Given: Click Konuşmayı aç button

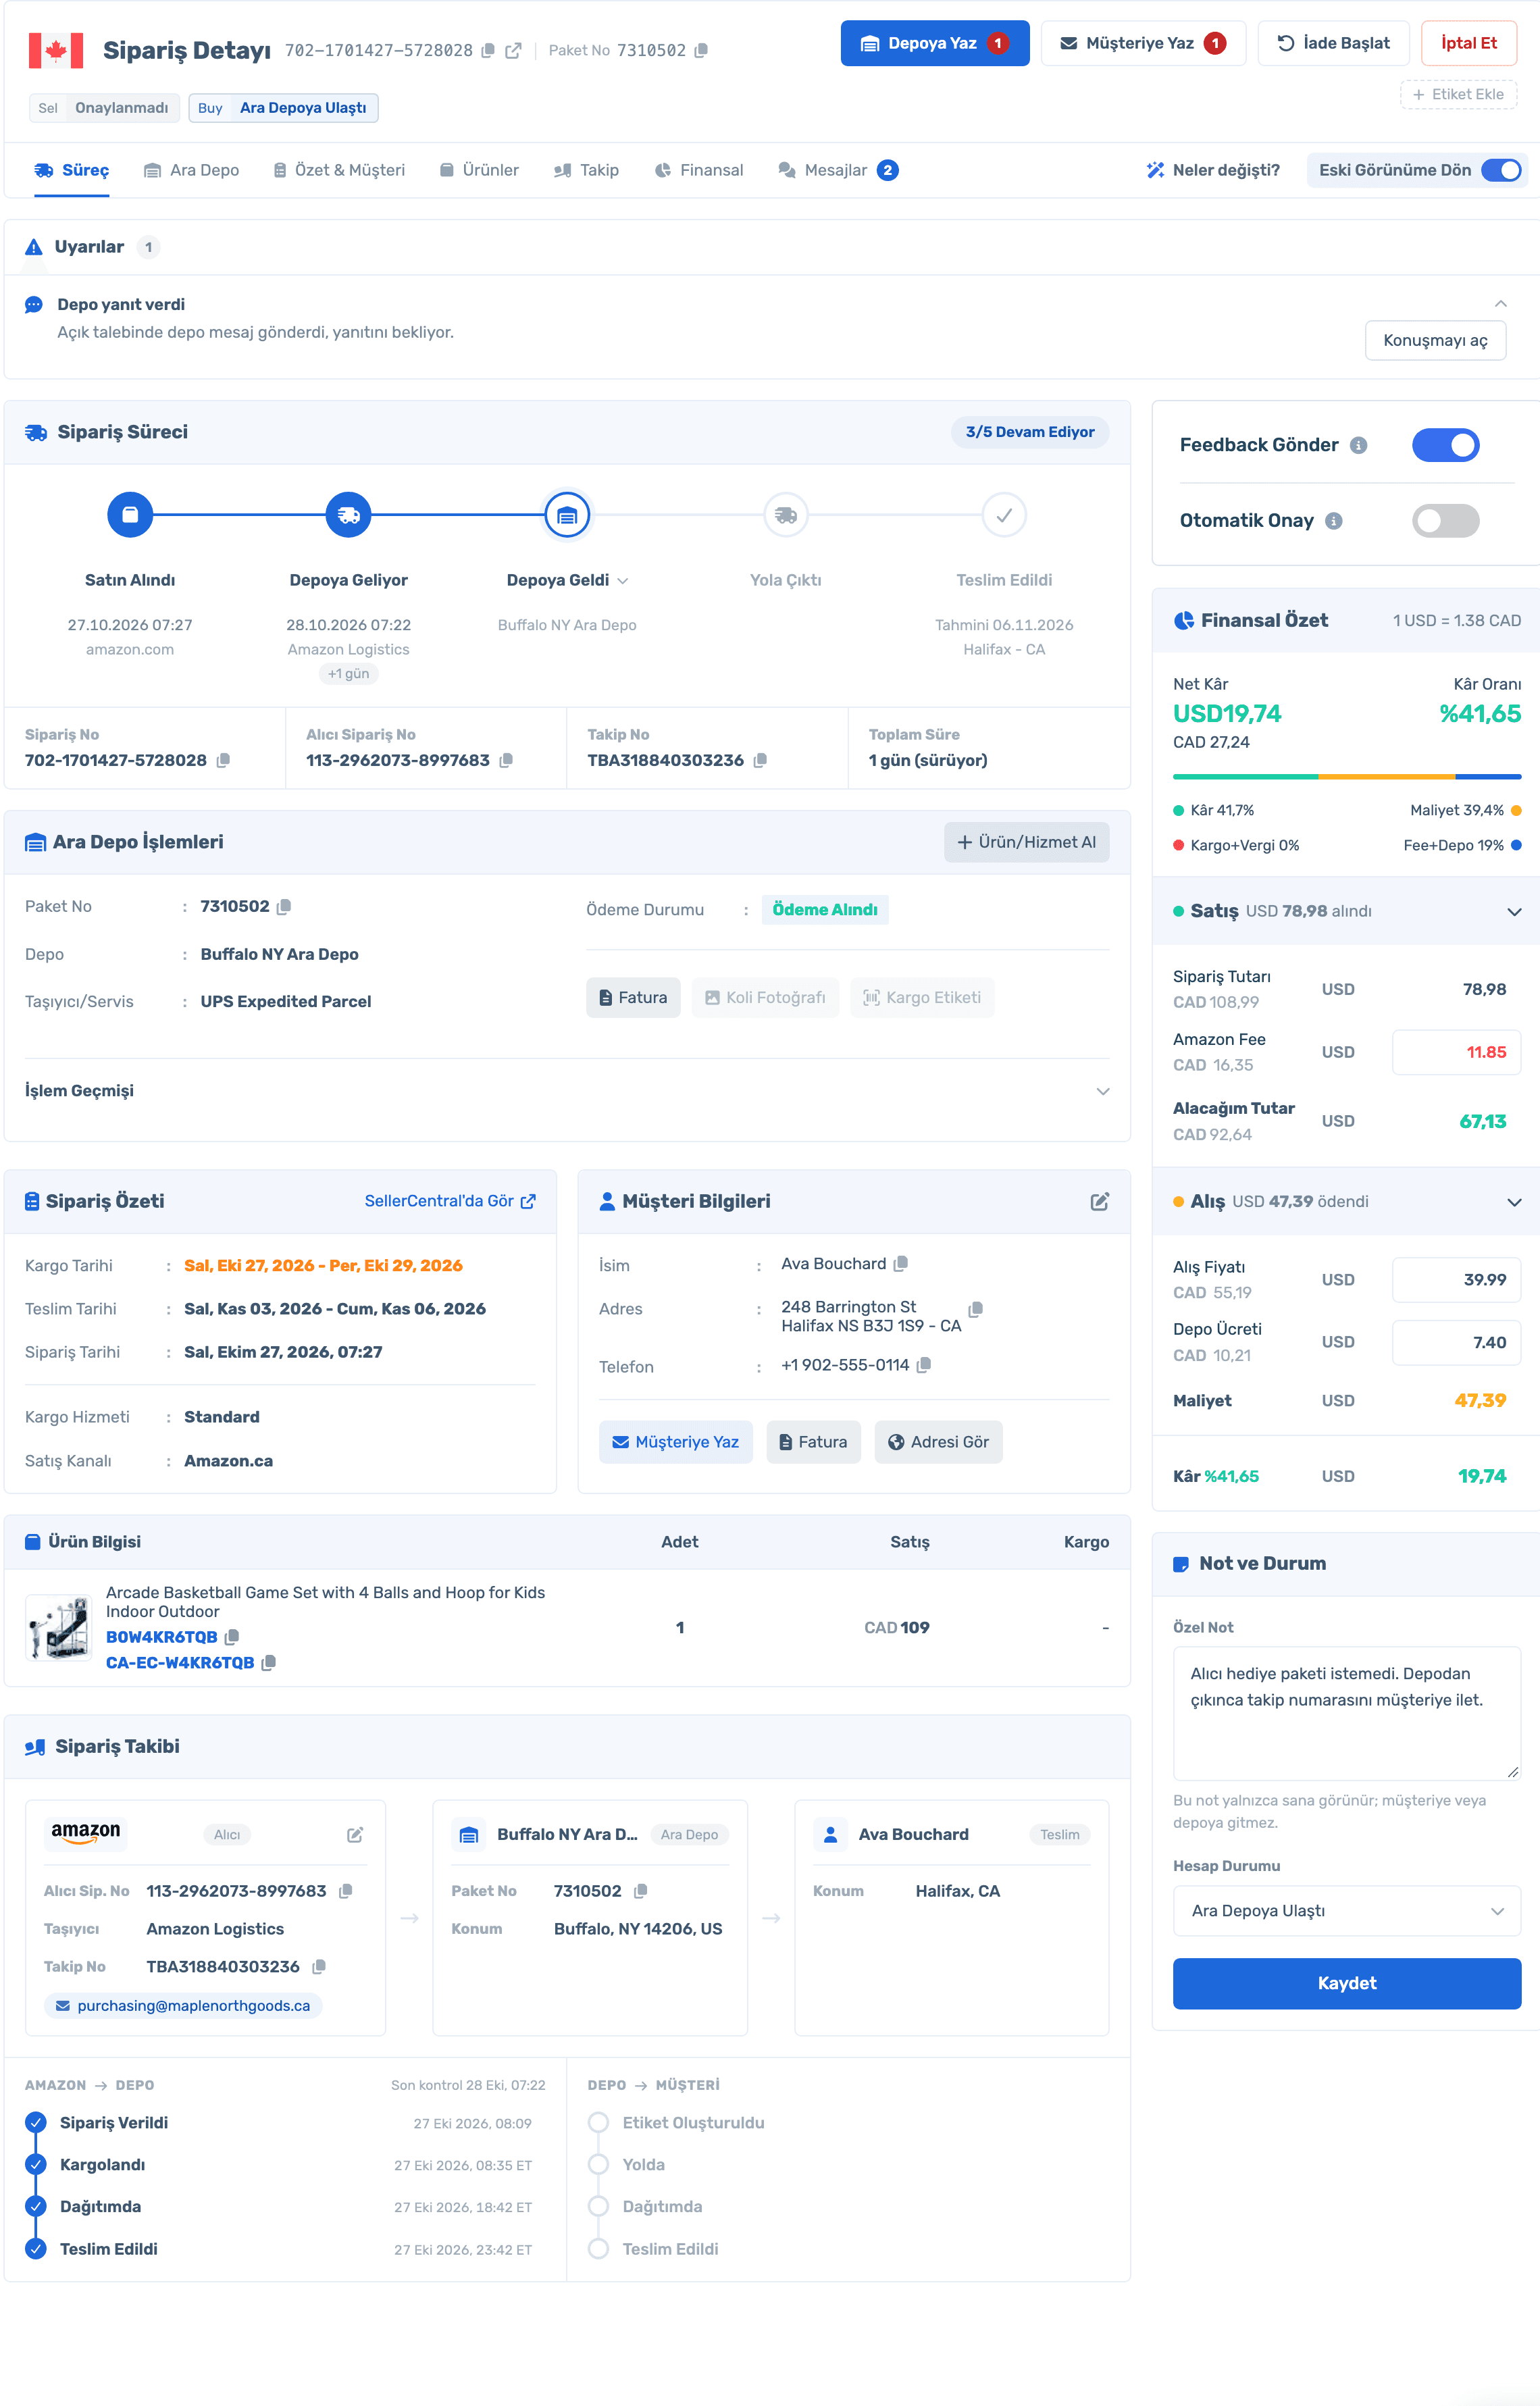Looking at the screenshot, I should pos(1435,340).
